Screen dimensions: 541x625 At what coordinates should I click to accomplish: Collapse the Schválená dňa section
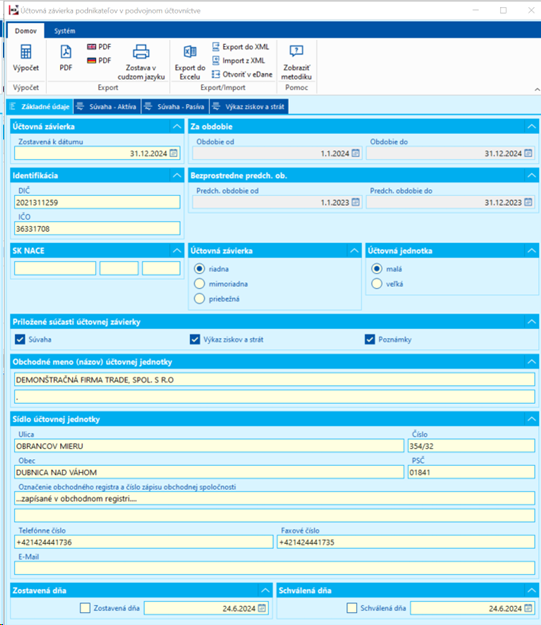coord(531,590)
